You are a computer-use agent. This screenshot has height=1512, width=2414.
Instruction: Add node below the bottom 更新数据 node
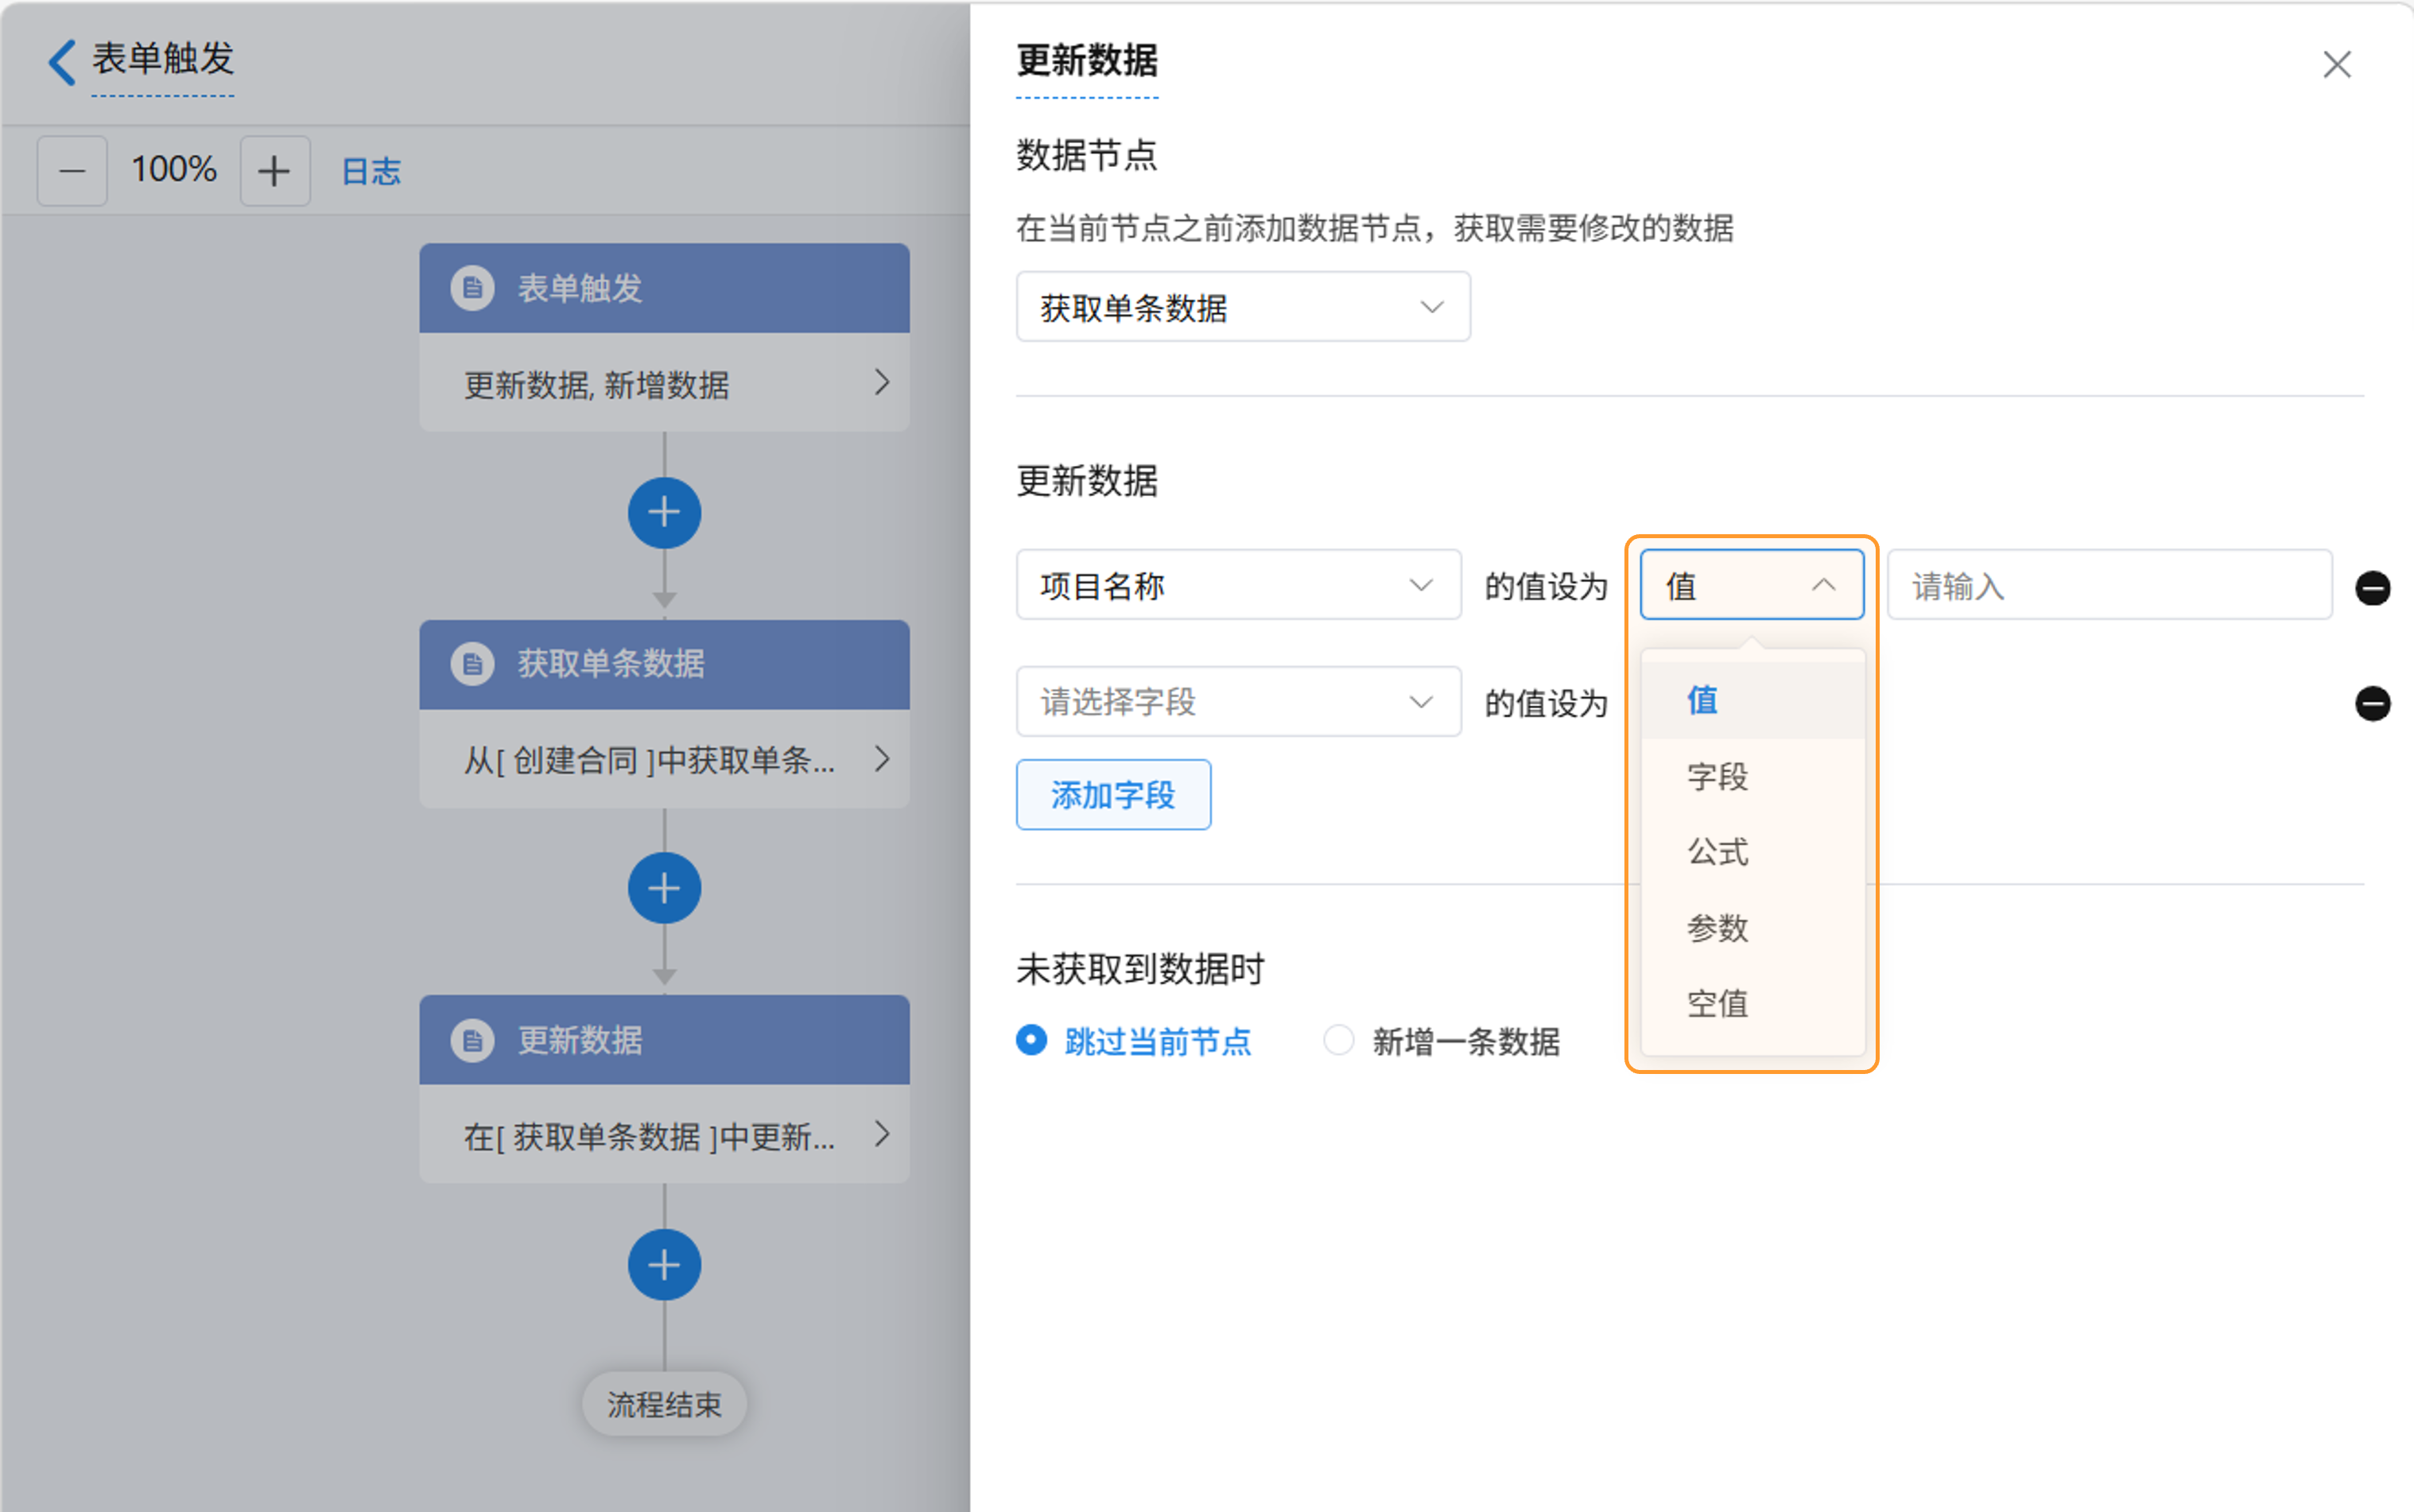[x=664, y=1265]
